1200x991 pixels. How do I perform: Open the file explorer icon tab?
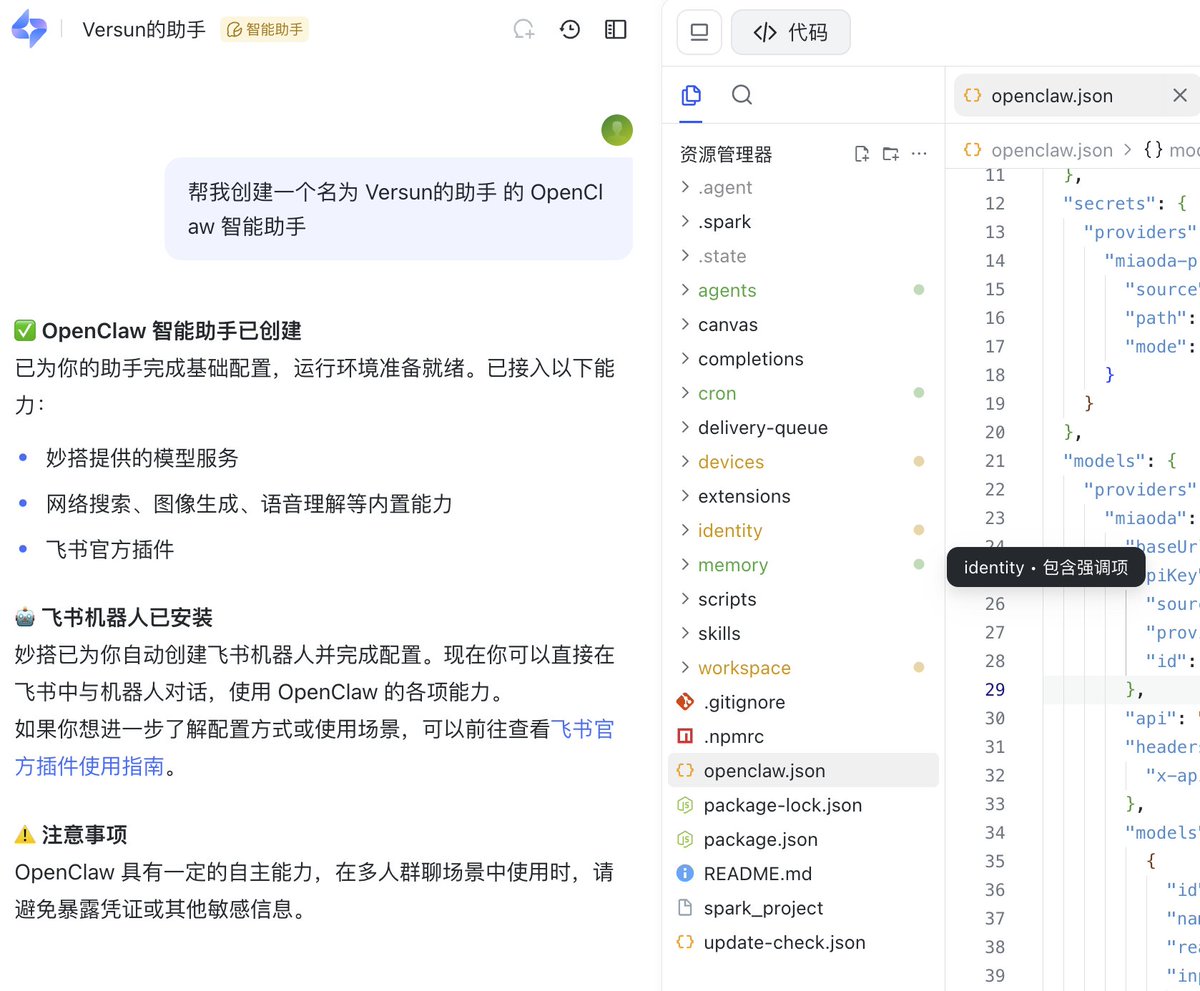pyautogui.click(x=691, y=95)
